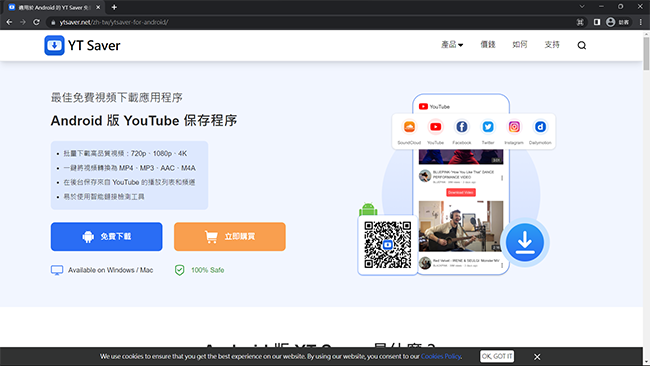The height and width of the screenshot is (366, 650).
Task: Click the green shield safe icon
Action: 179,270
